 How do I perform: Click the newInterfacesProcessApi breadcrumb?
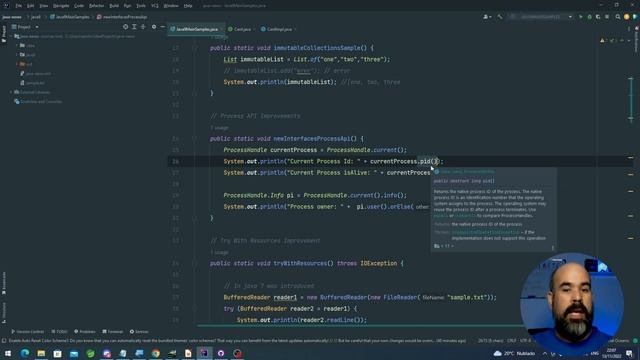[122, 17]
